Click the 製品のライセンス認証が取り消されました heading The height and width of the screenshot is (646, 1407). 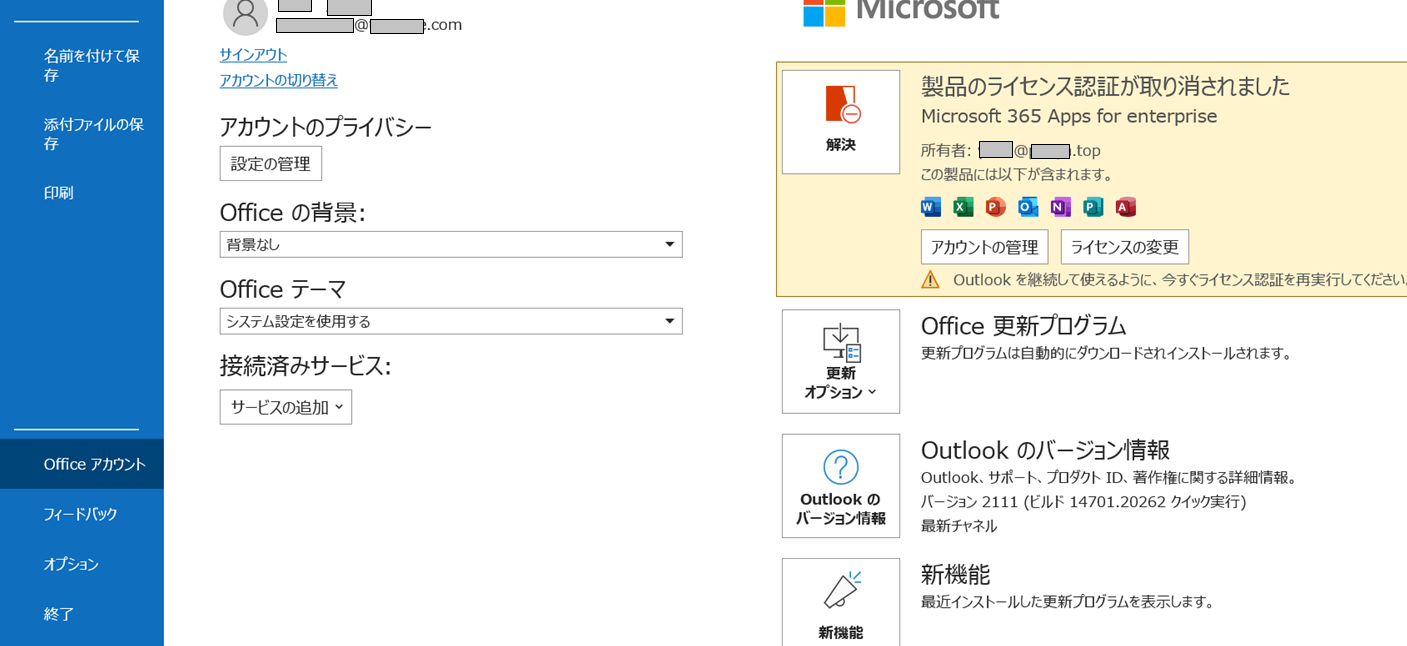tap(1105, 86)
